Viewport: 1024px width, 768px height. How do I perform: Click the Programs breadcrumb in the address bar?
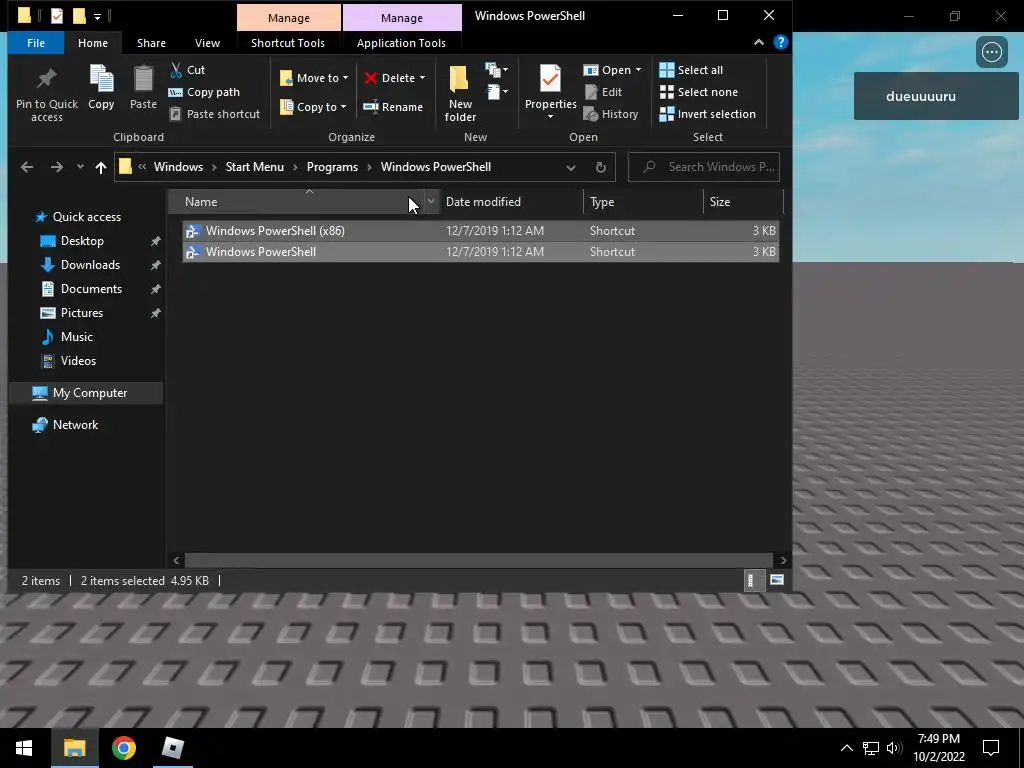click(x=332, y=167)
